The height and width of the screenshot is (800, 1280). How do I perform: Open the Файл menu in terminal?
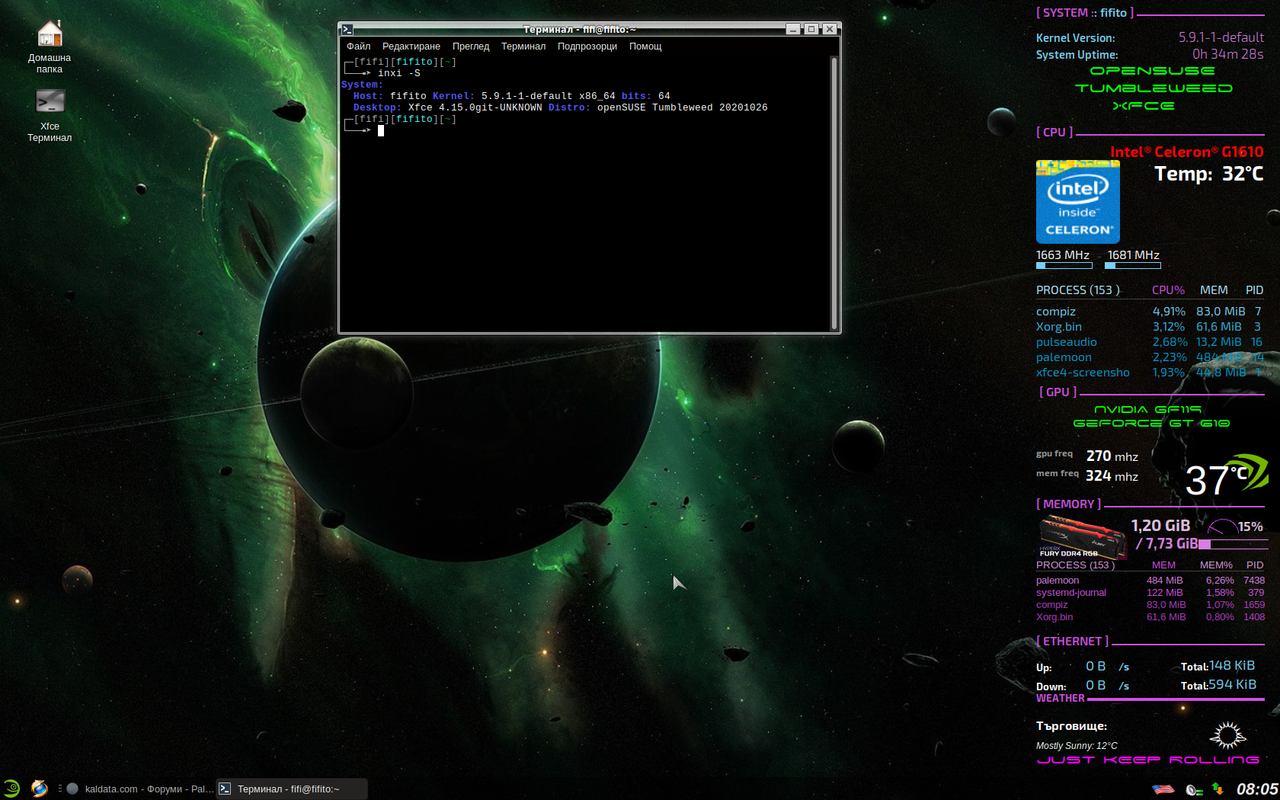[358, 46]
